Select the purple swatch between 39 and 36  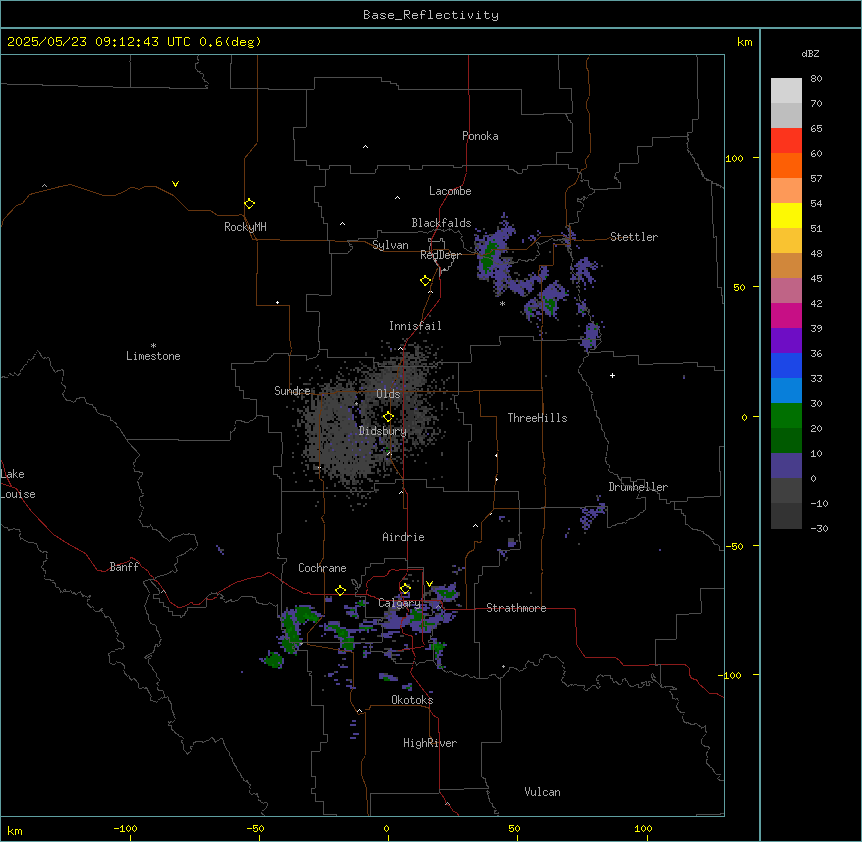click(786, 341)
